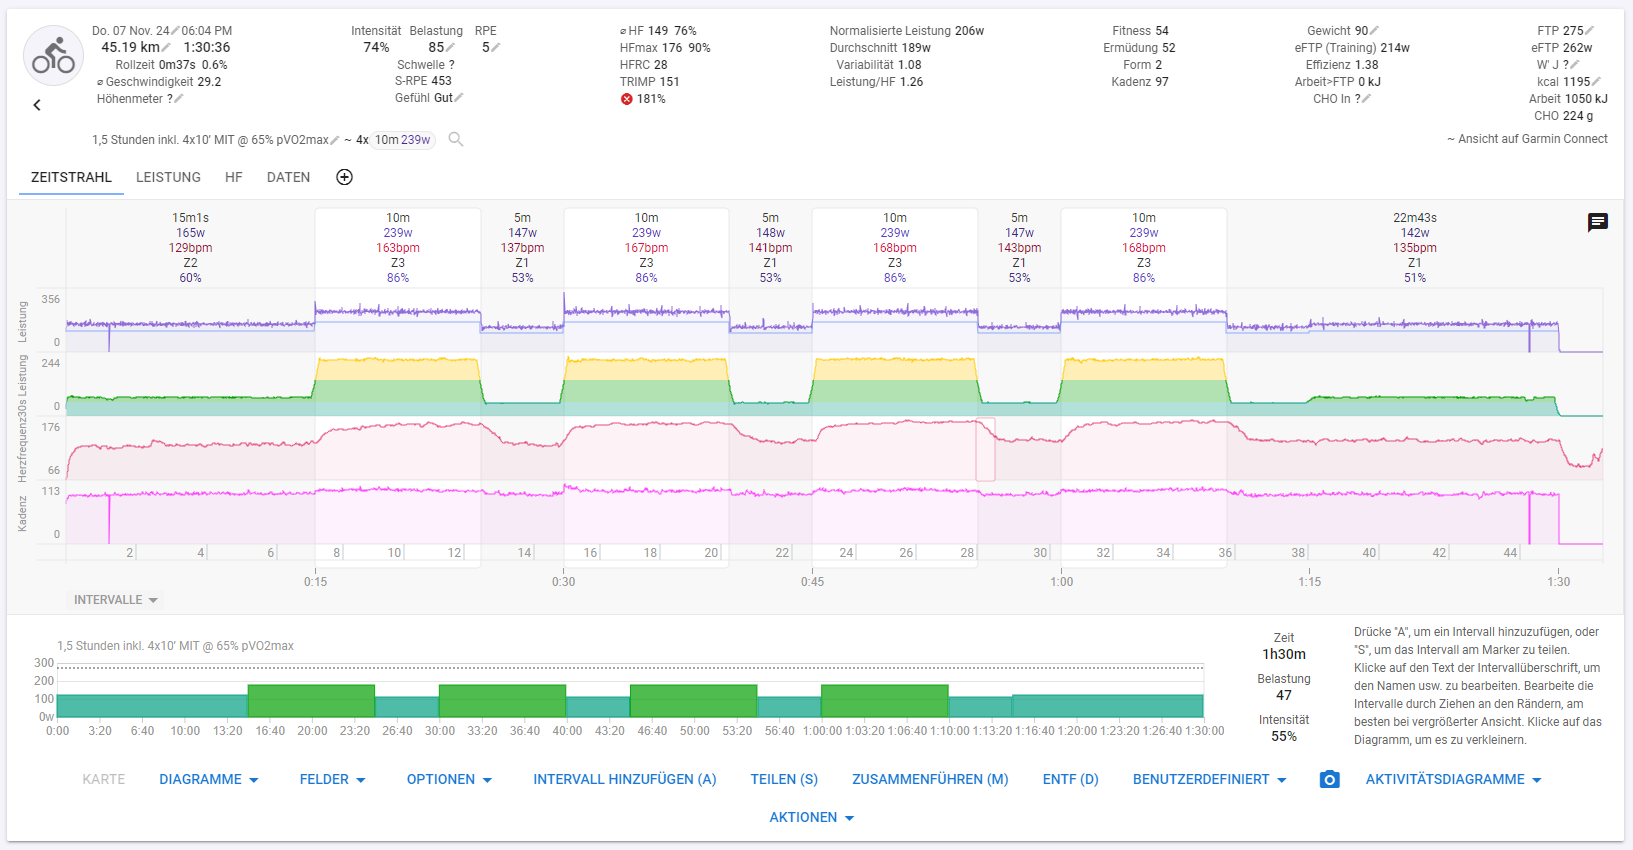Add a new tab with the plus circle icon
This screenshot has width=1633, height=850.
pos(344,177)
